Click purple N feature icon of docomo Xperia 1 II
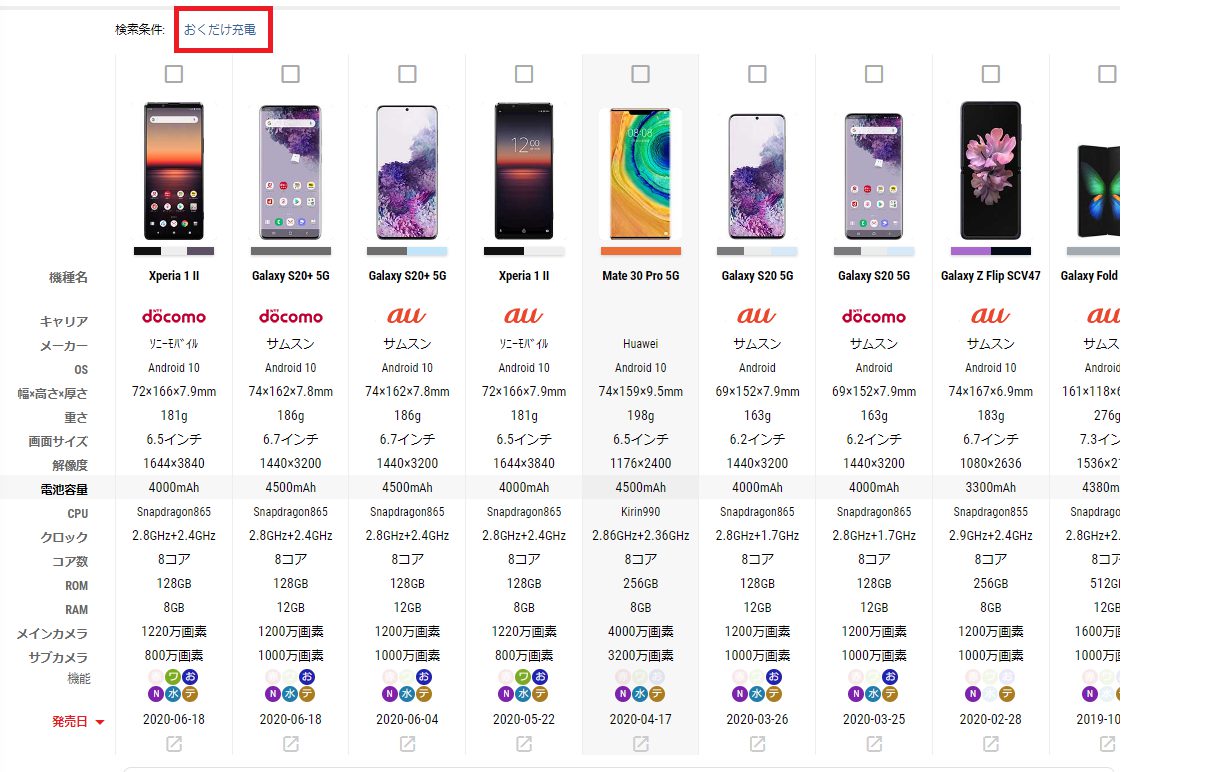This screenshot has width=1212, height=772. click(x=157, y=694)
